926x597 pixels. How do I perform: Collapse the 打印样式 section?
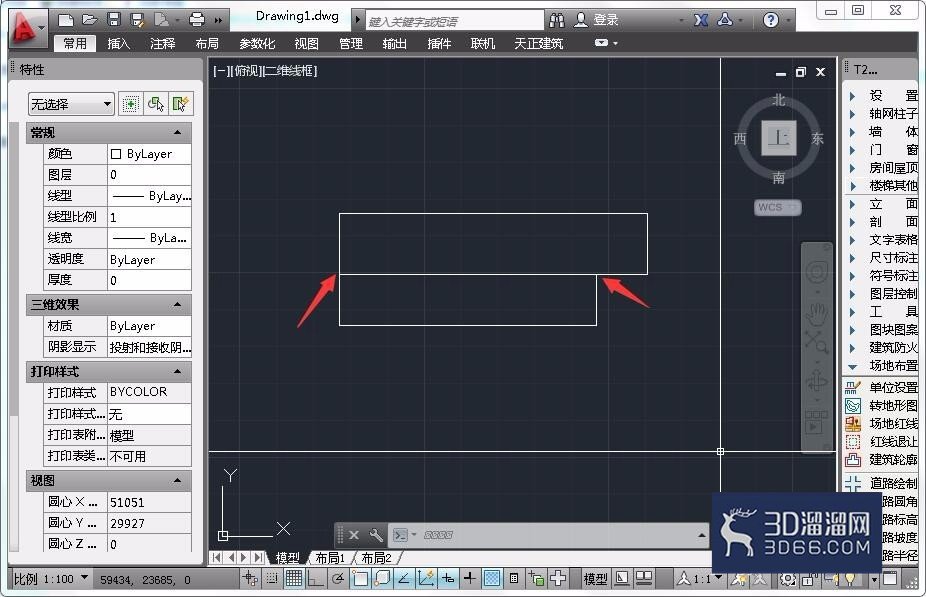pos(177,371)
